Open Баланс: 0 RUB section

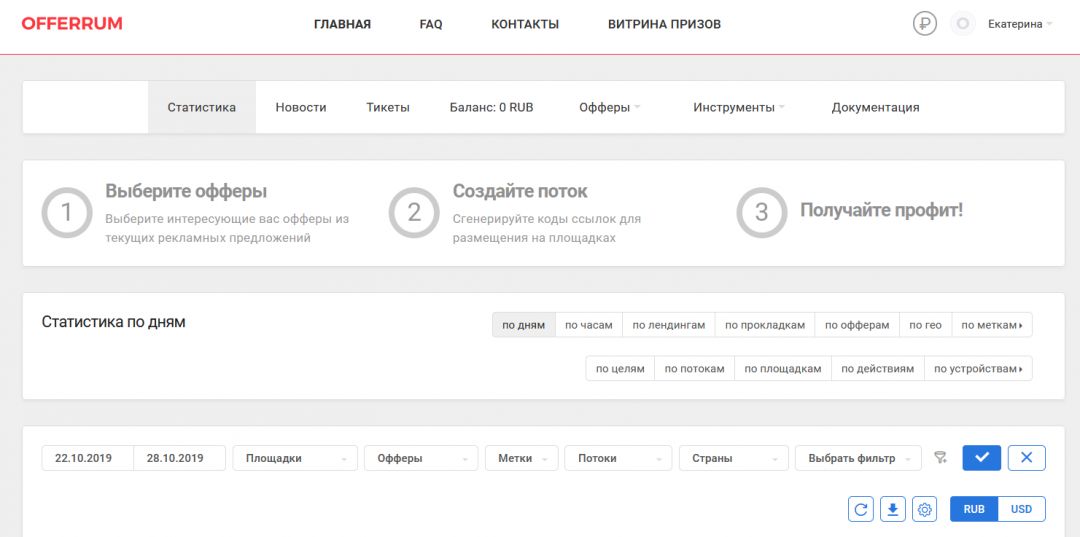tap(492, 107)
